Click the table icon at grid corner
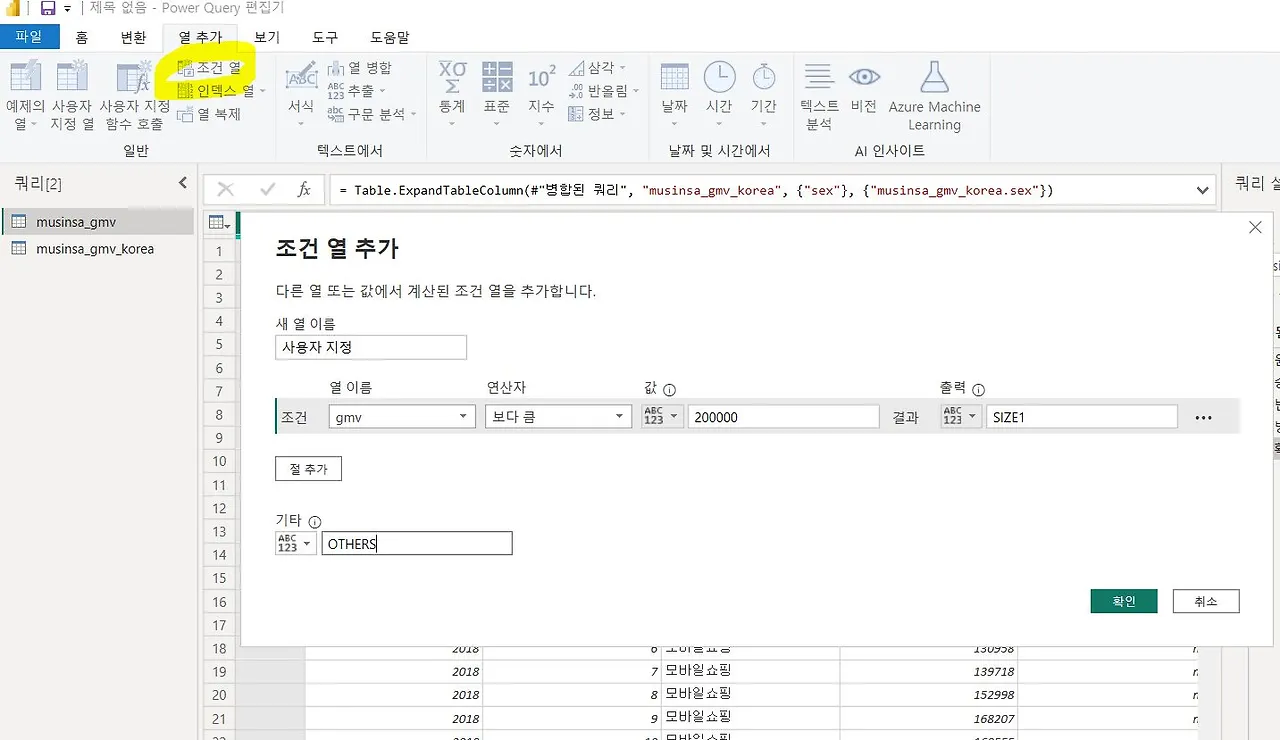 point(218,224)
